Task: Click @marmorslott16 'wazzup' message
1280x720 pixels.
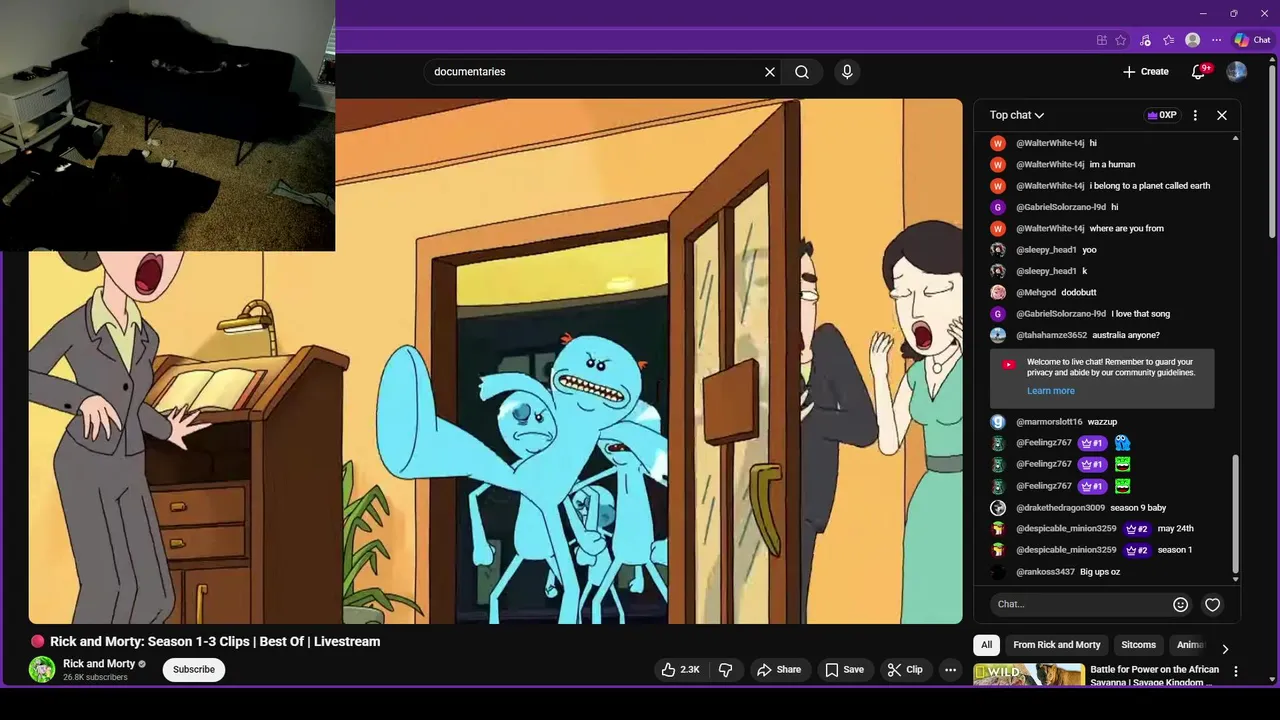Action: [1102, 422]
